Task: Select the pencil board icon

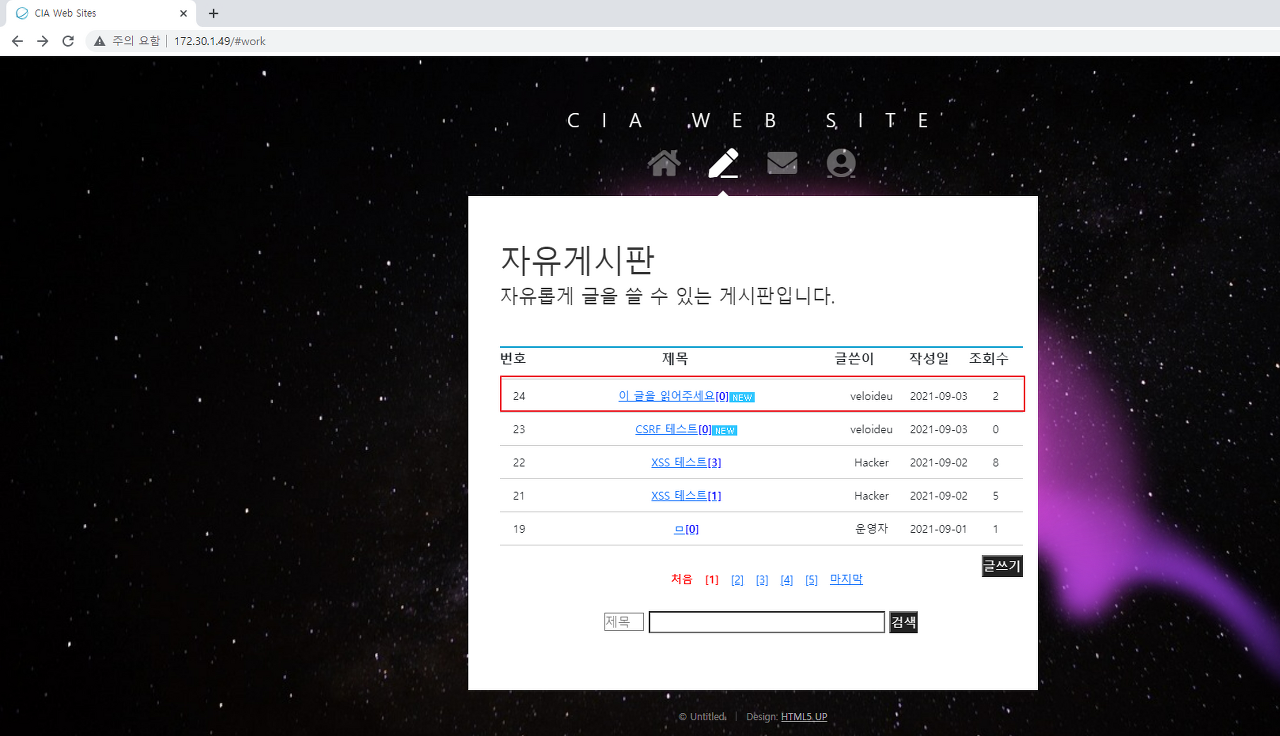Action: tap(723, 163)
